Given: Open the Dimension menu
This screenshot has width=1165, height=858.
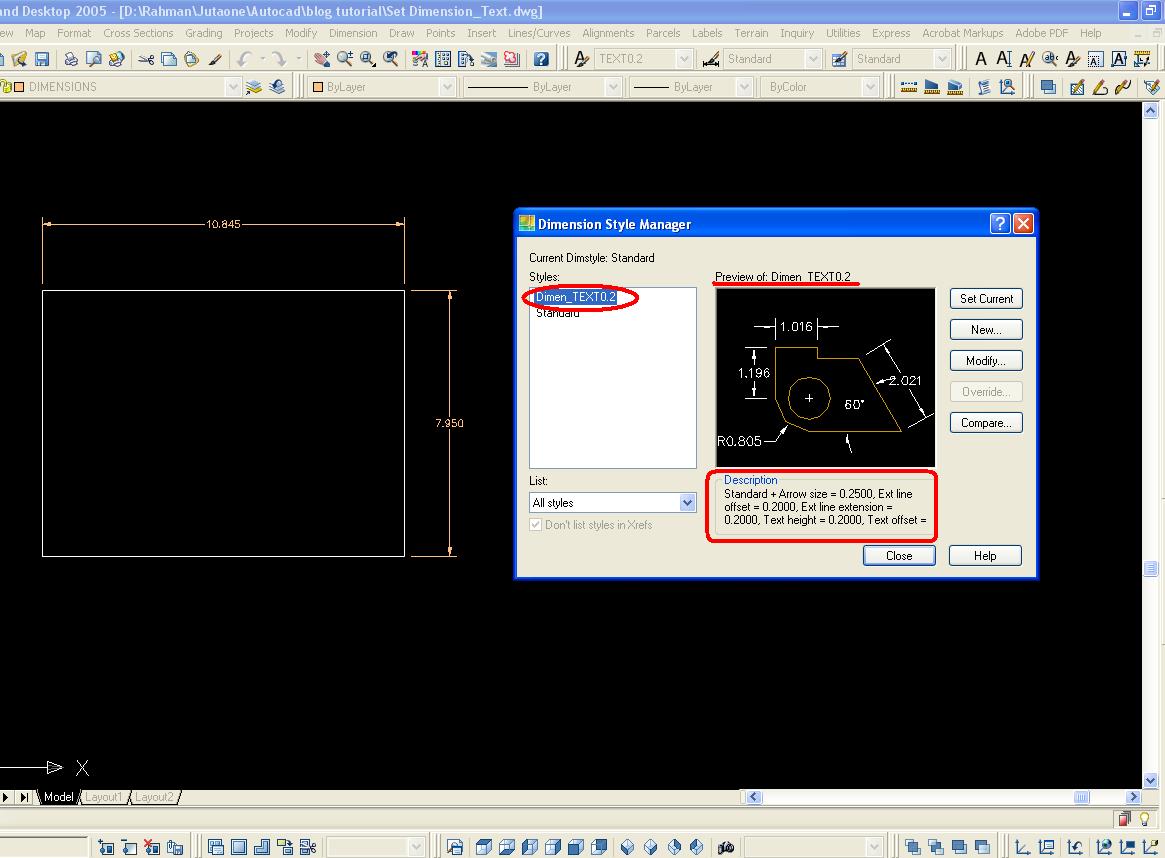Looking at the screenshot, I should 353,33.
